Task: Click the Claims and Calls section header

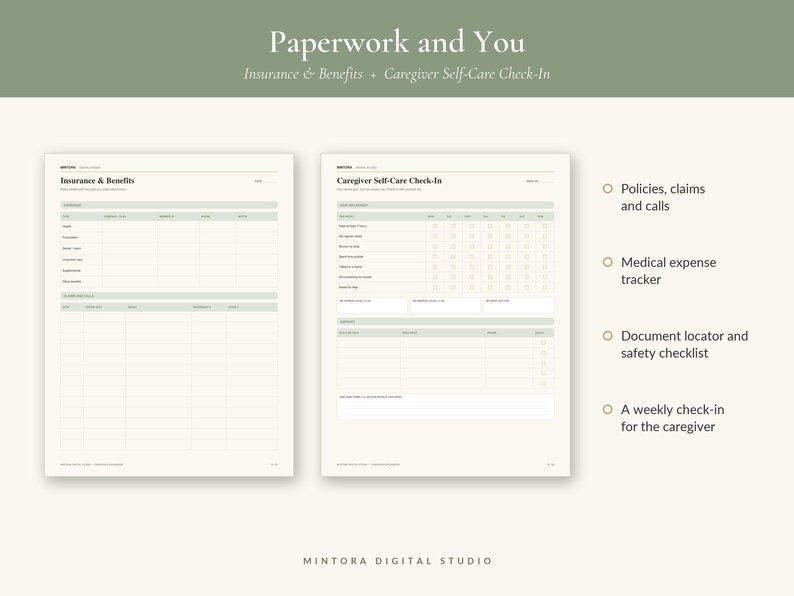Action: click(169, 296)
